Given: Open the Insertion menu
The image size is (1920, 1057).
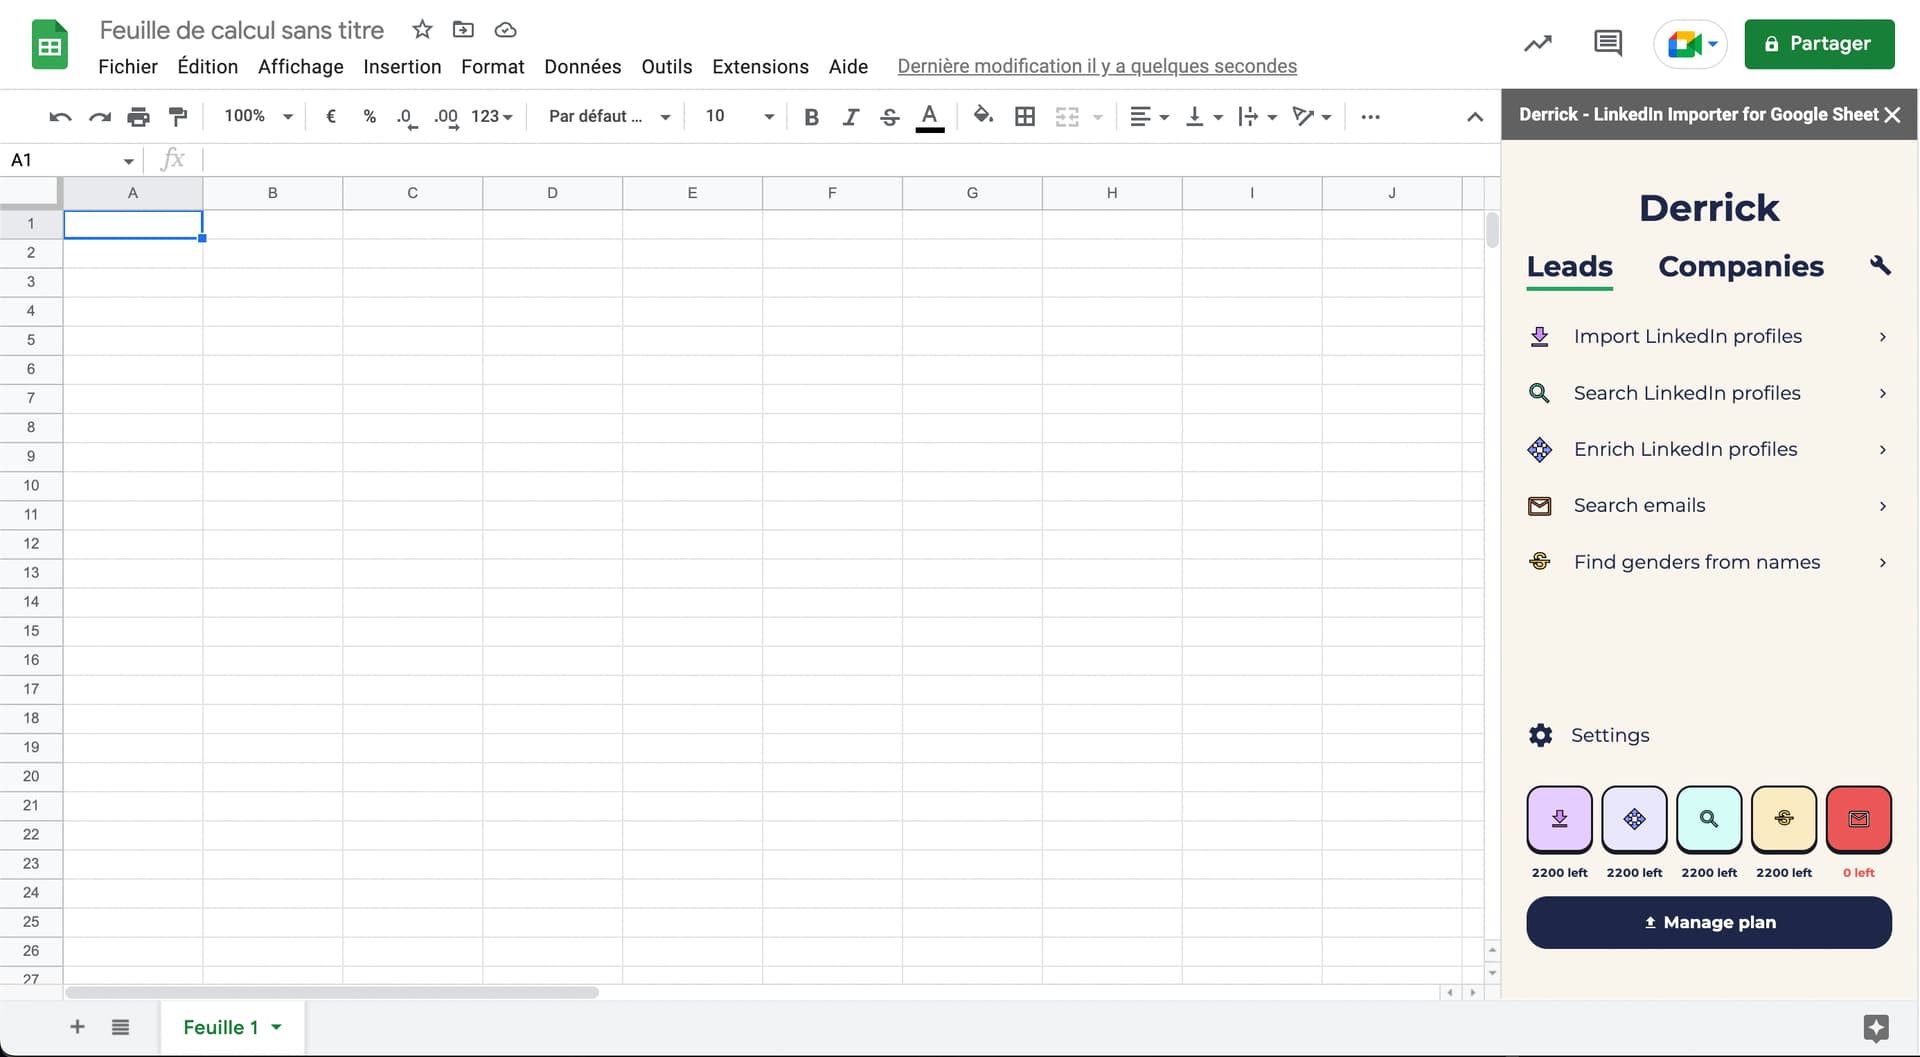Looking at the screenshot, I should [x=402, y=66].
